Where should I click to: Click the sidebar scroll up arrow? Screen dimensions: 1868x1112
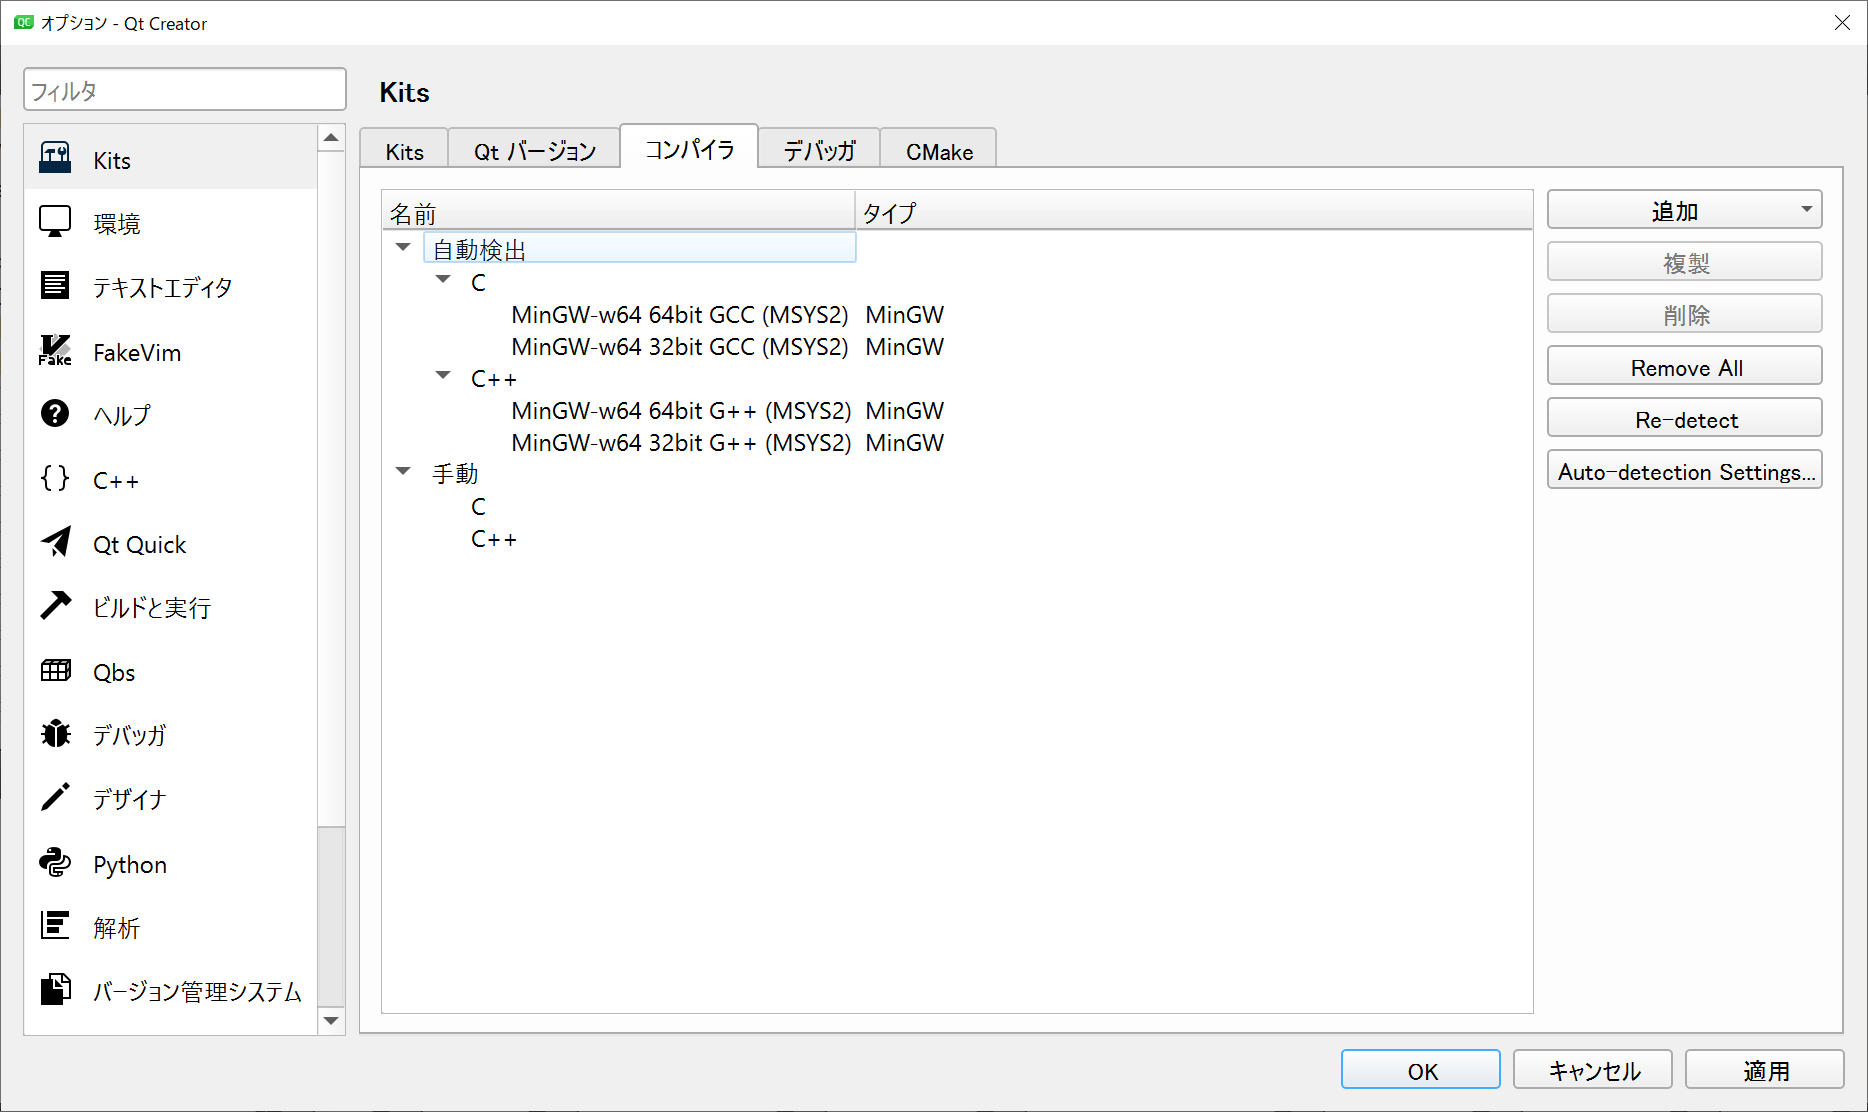tap(331, 138)
